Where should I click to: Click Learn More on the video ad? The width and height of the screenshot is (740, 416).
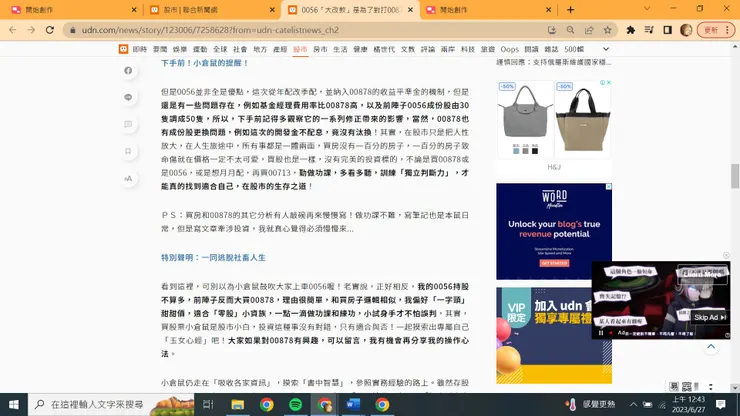coord(703,273)
